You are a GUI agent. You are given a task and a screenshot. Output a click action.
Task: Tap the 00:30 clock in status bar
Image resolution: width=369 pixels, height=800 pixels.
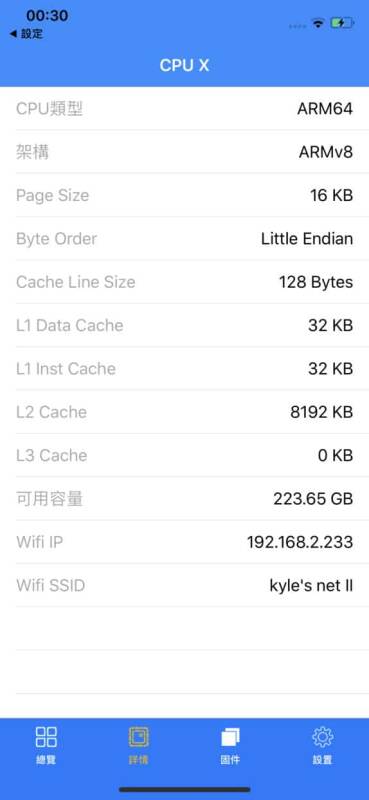click(47, 16)
